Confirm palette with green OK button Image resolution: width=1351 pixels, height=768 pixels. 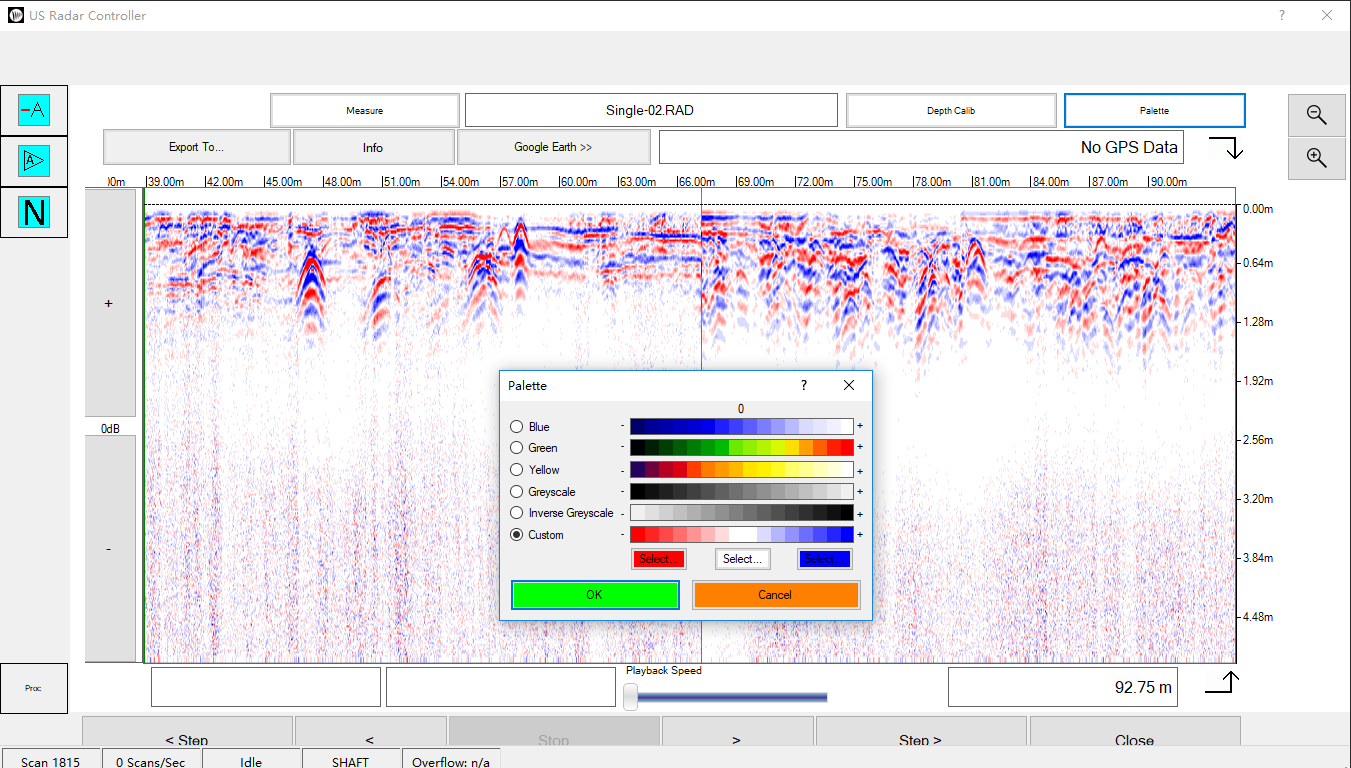(x=595, y=595)
